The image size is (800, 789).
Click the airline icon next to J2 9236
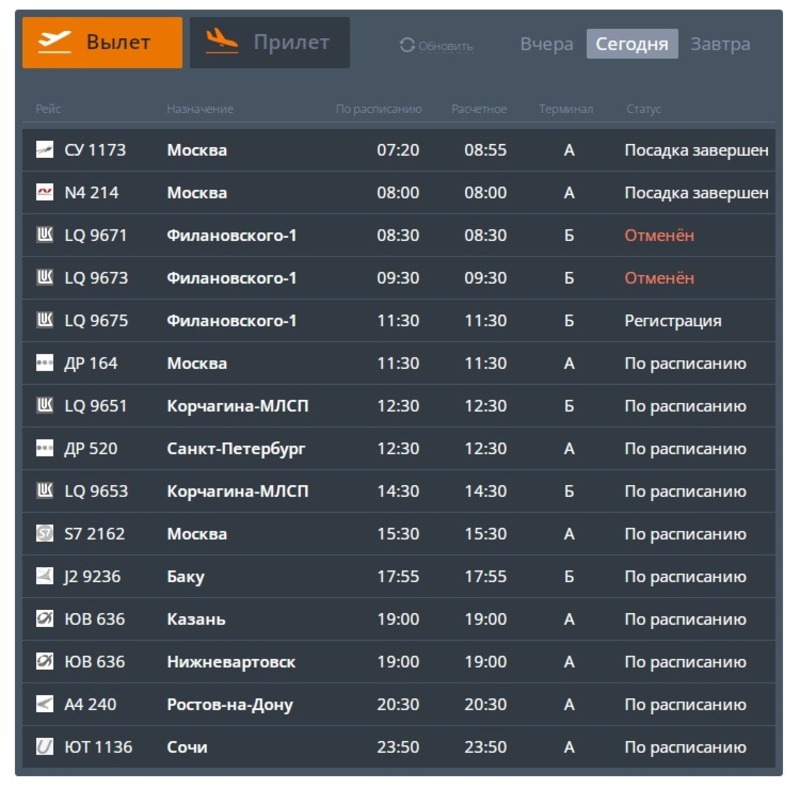point(44,577)
